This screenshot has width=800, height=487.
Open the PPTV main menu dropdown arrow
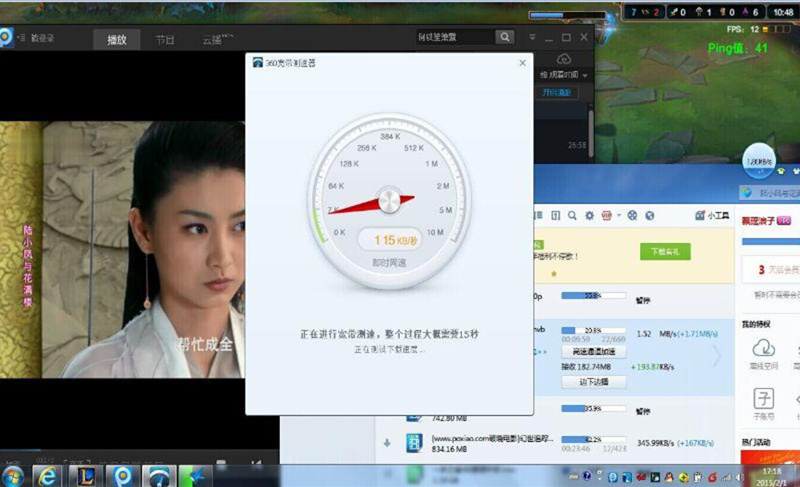[x=532, y=37]
